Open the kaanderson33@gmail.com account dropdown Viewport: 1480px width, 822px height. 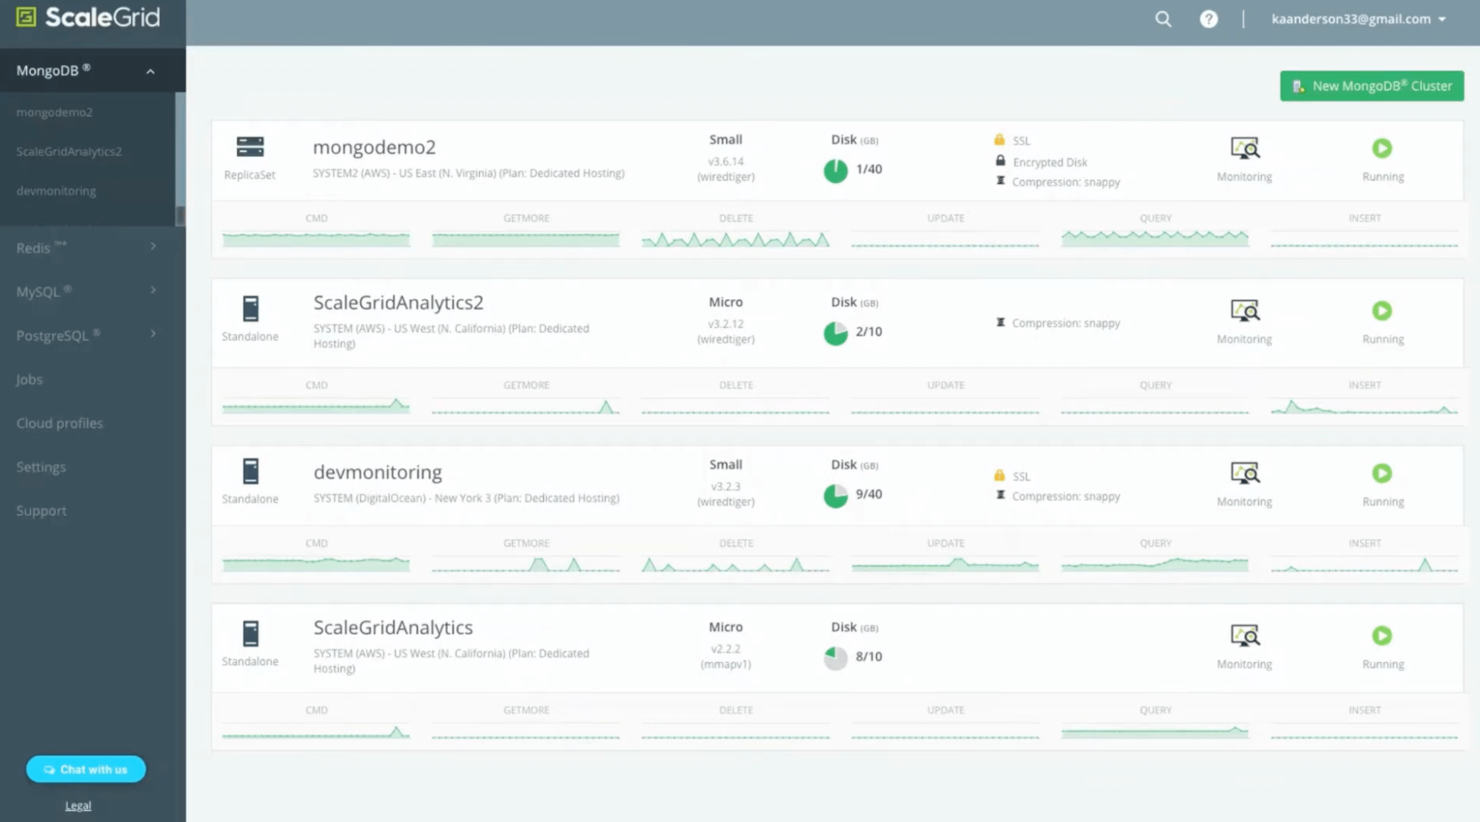[x=1355, y=18]
